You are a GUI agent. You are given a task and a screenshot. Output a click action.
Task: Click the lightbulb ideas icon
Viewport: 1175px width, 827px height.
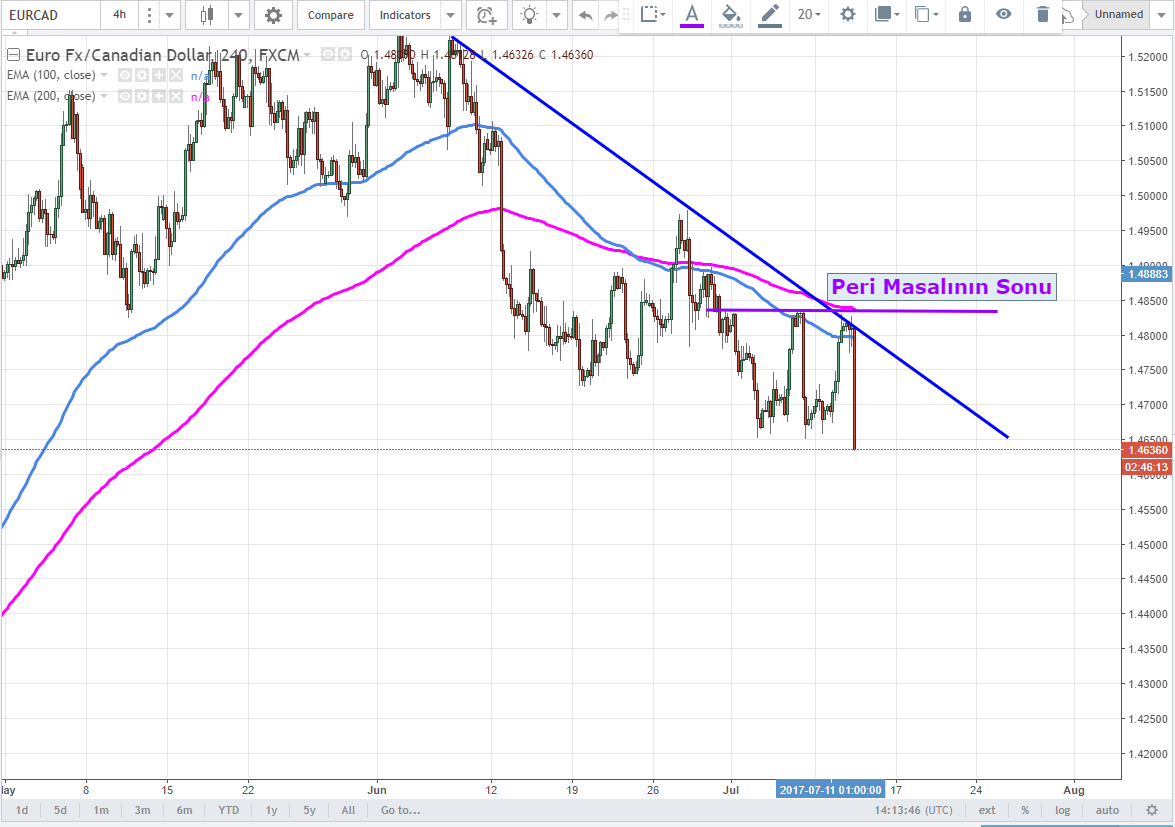(530, 15)
